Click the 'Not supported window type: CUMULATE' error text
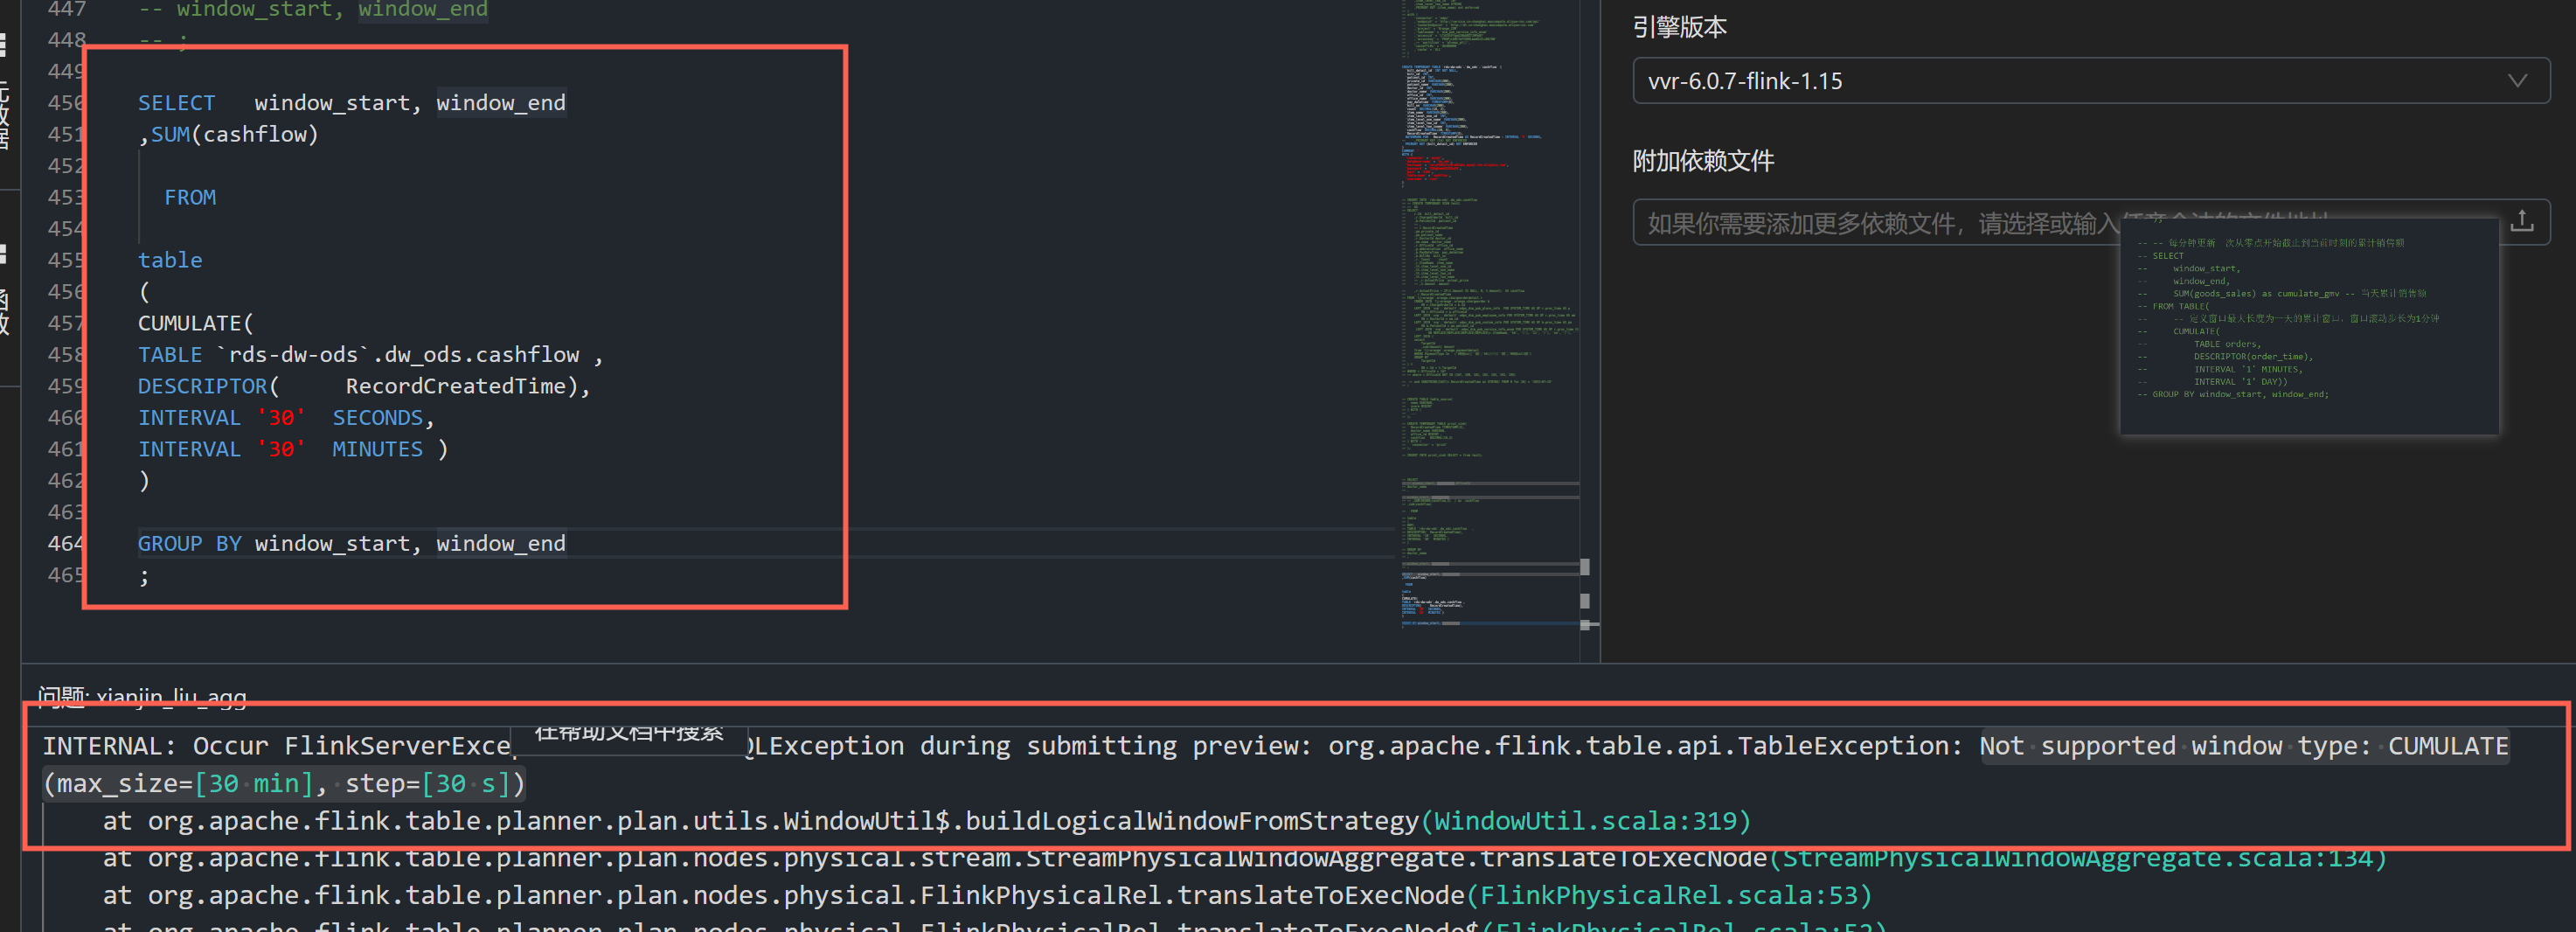This screenshot has width=2576, height=932. click(x=2244, y=746)
